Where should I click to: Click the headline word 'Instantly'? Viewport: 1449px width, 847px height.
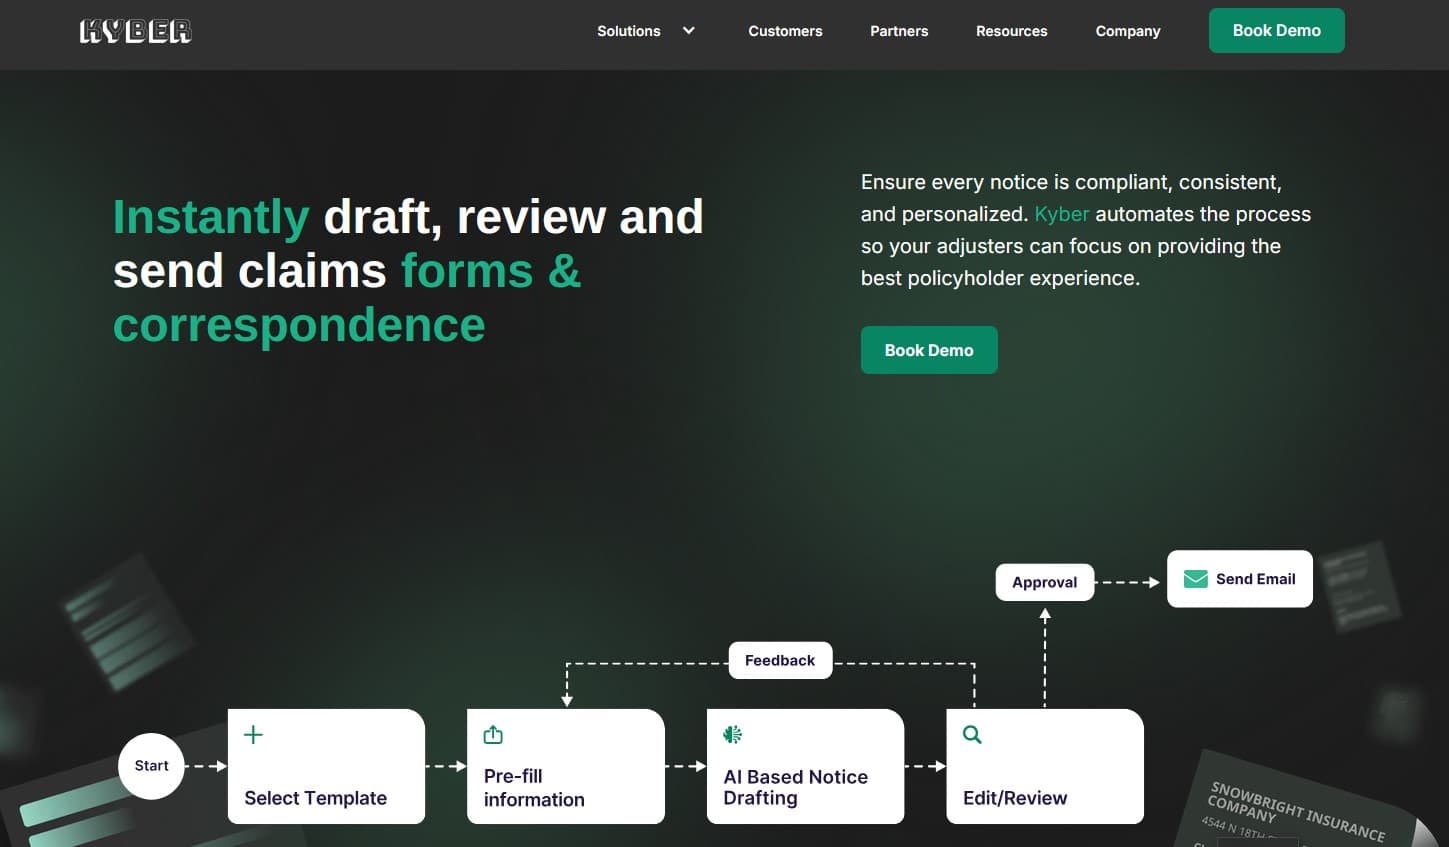click(211, 217)
